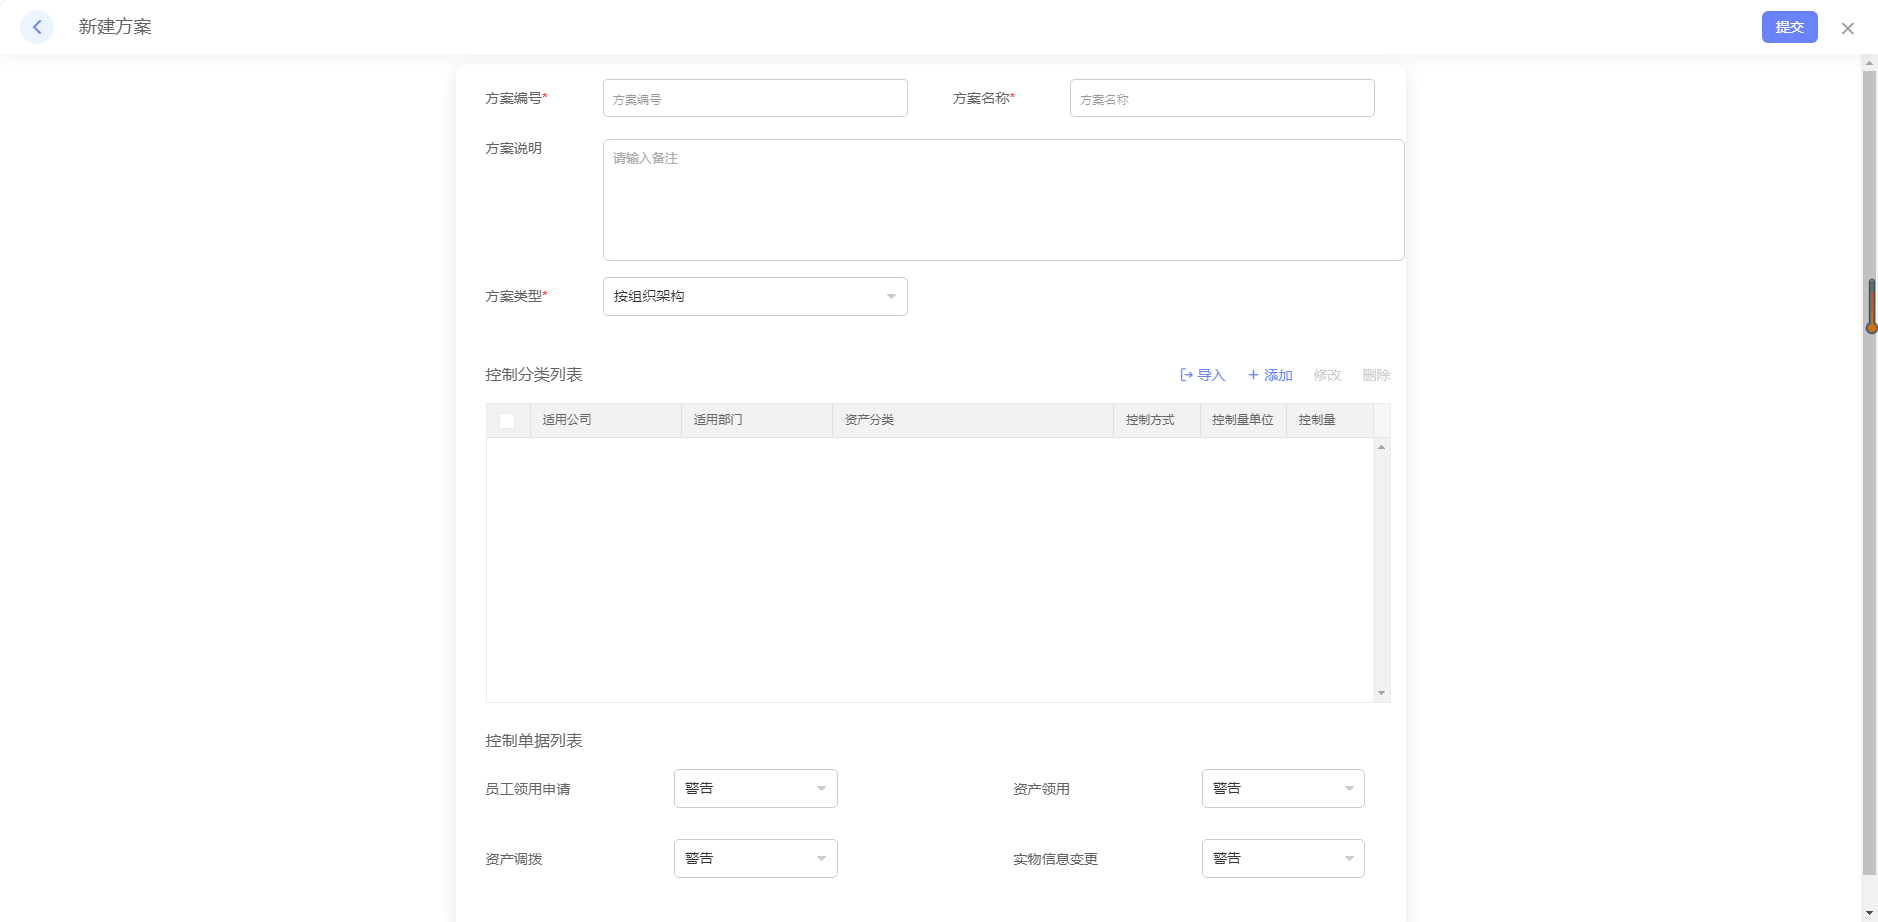Click the 删除 delete link
The width and height of the screenshot is (1878, 922).
click(x=1376, y=375)
